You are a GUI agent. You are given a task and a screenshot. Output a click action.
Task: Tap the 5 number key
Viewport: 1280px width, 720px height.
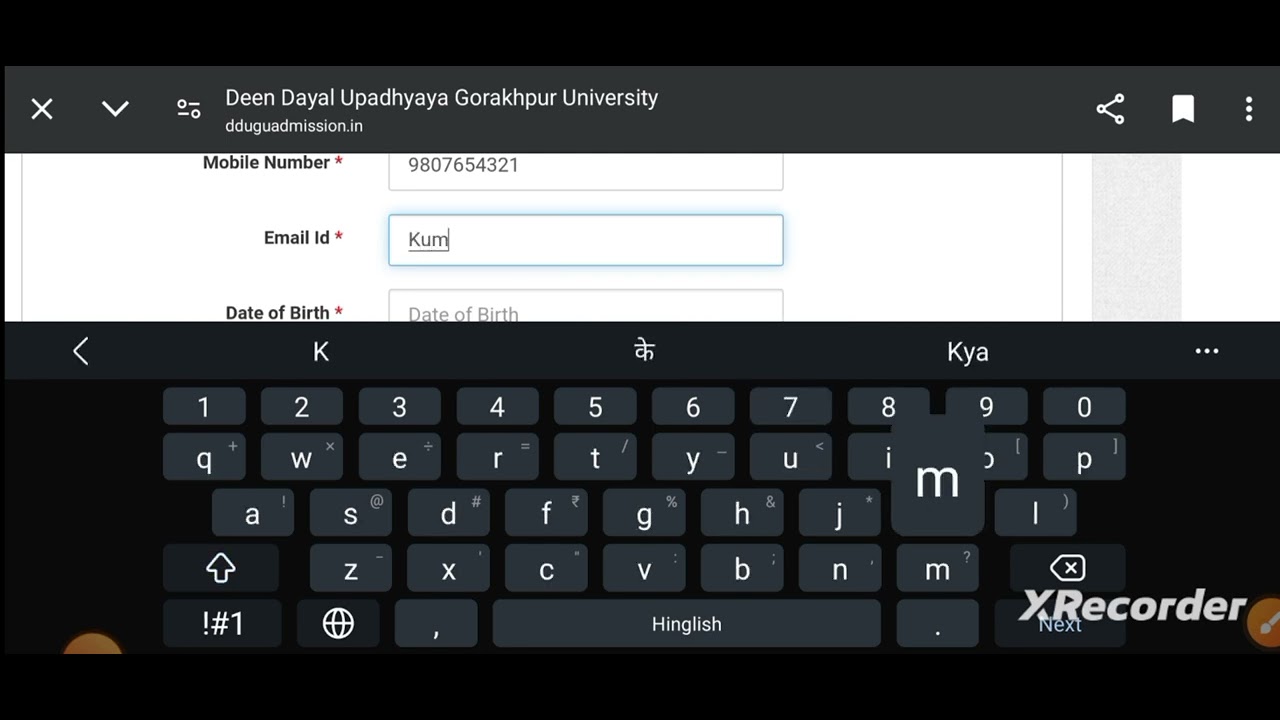[595, 407]
